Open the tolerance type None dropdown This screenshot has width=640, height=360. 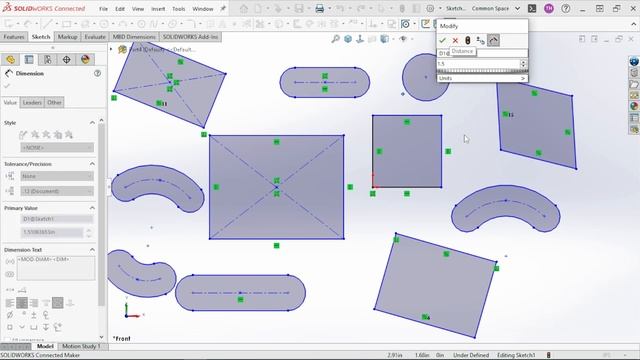coord(57,176)
